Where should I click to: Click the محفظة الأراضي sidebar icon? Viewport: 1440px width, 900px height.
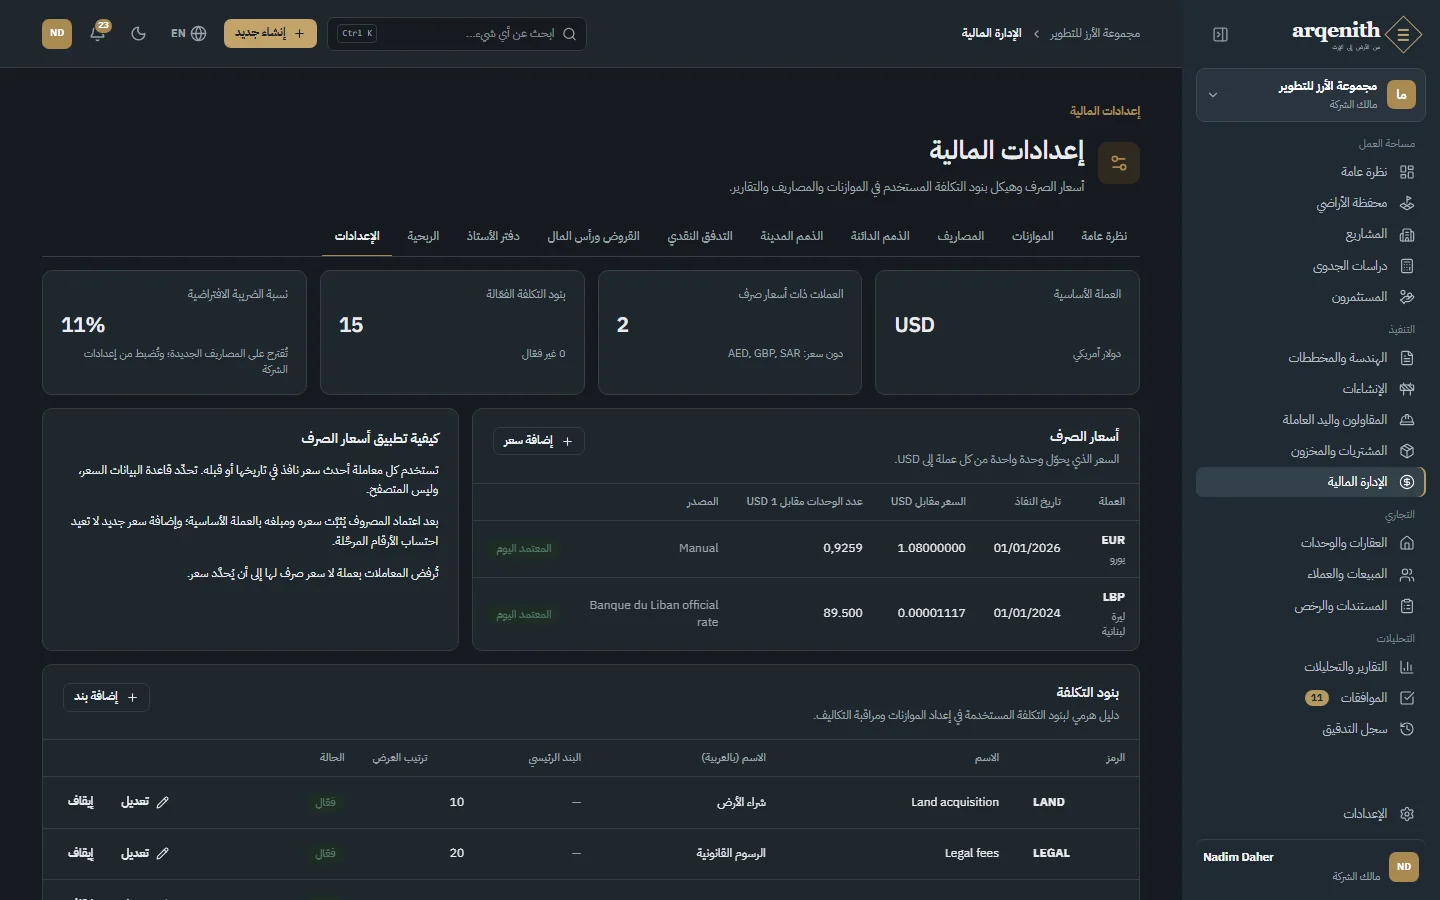coord(1407,203)
